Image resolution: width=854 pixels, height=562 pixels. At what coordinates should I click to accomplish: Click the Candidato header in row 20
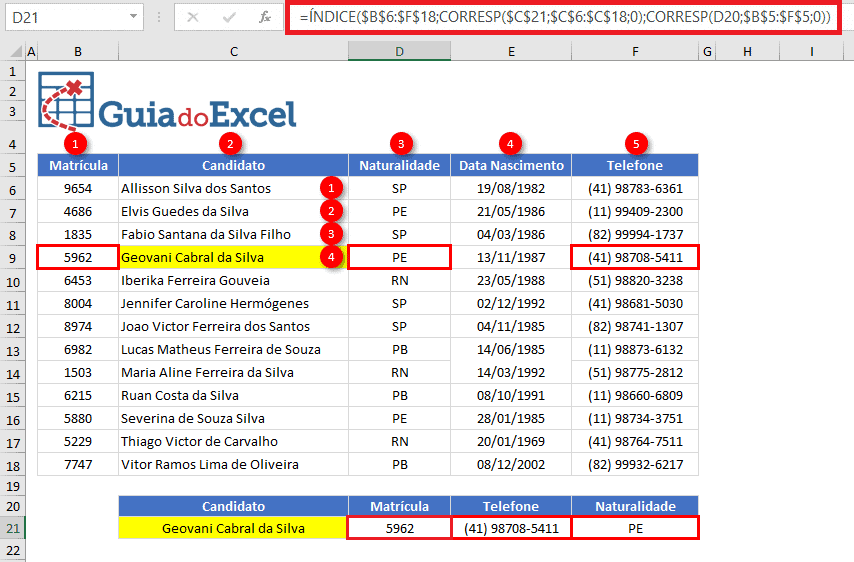coord(234,506)
